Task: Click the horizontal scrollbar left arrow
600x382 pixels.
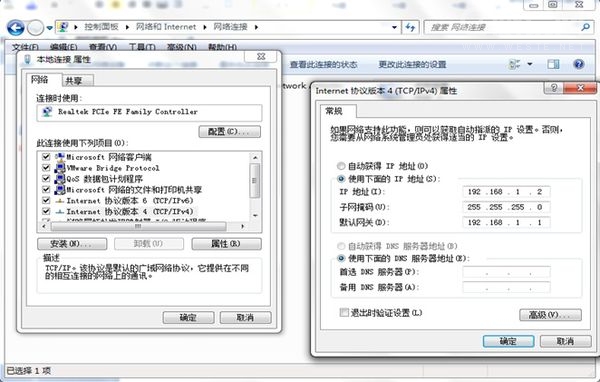Action: click(44, 227)
